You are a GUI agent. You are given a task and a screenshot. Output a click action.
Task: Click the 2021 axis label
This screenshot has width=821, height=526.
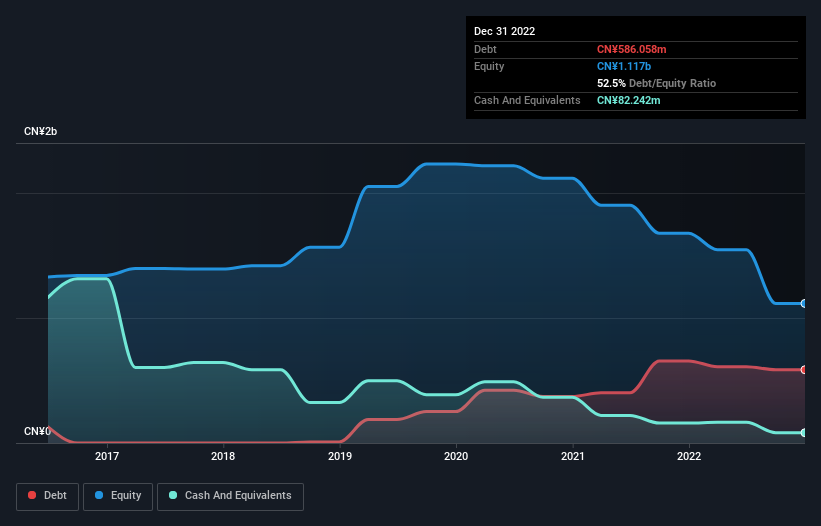pos(573,456)
